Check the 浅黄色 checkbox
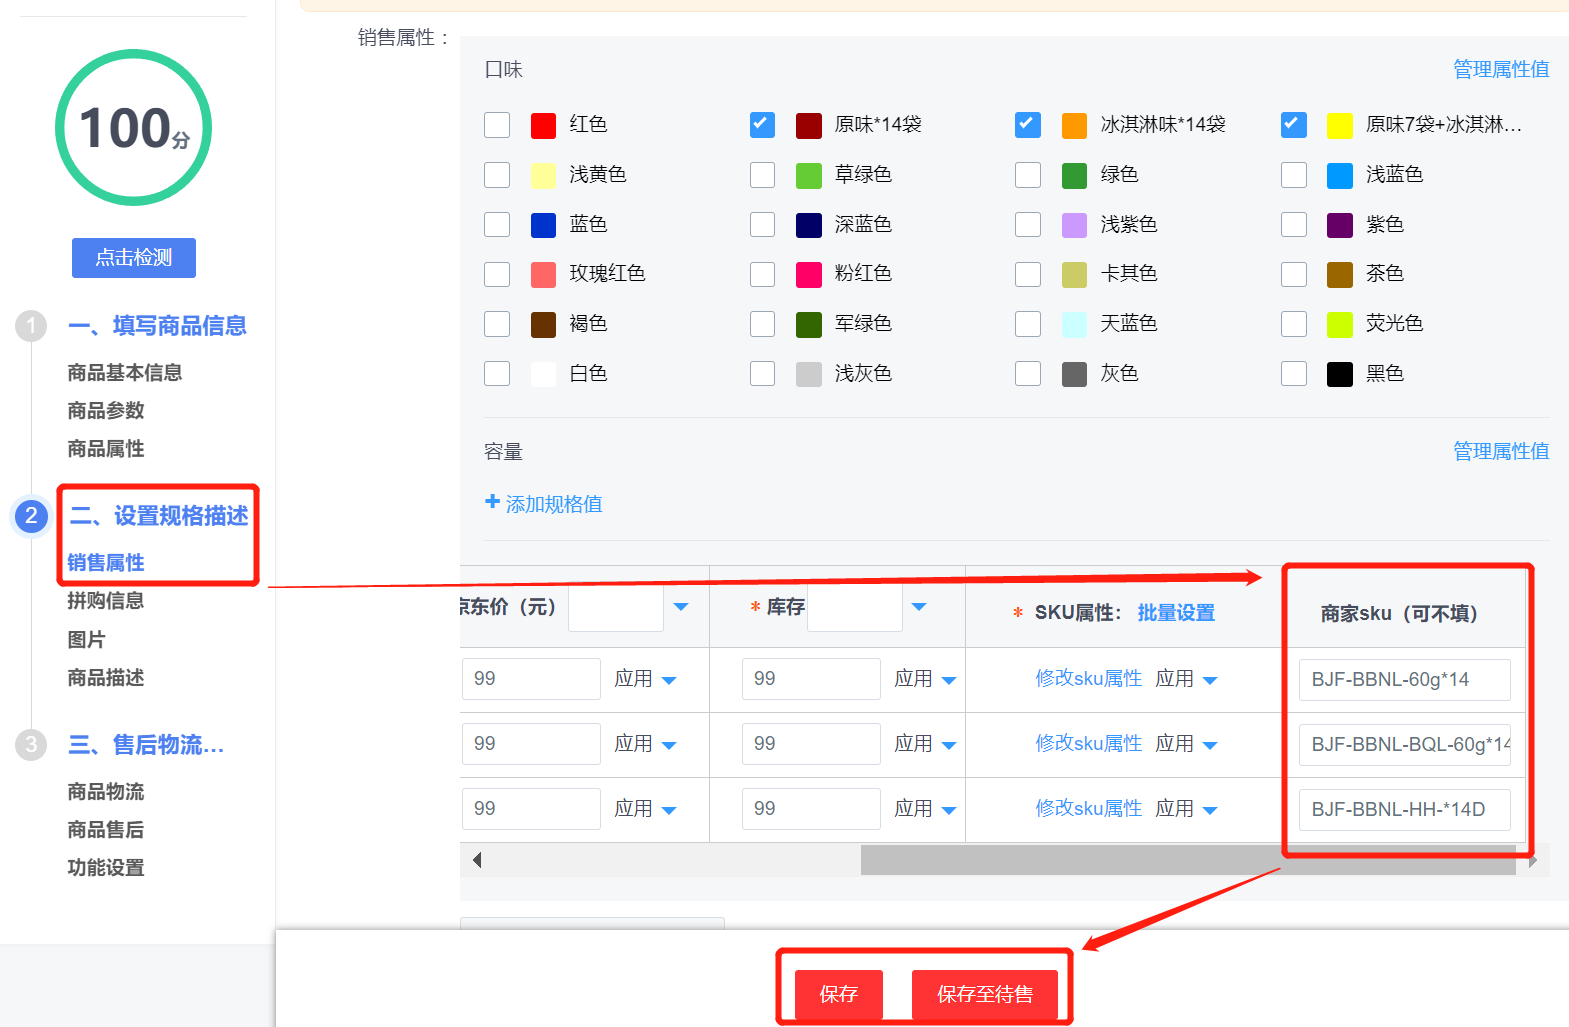 click(x=497, y=175)
